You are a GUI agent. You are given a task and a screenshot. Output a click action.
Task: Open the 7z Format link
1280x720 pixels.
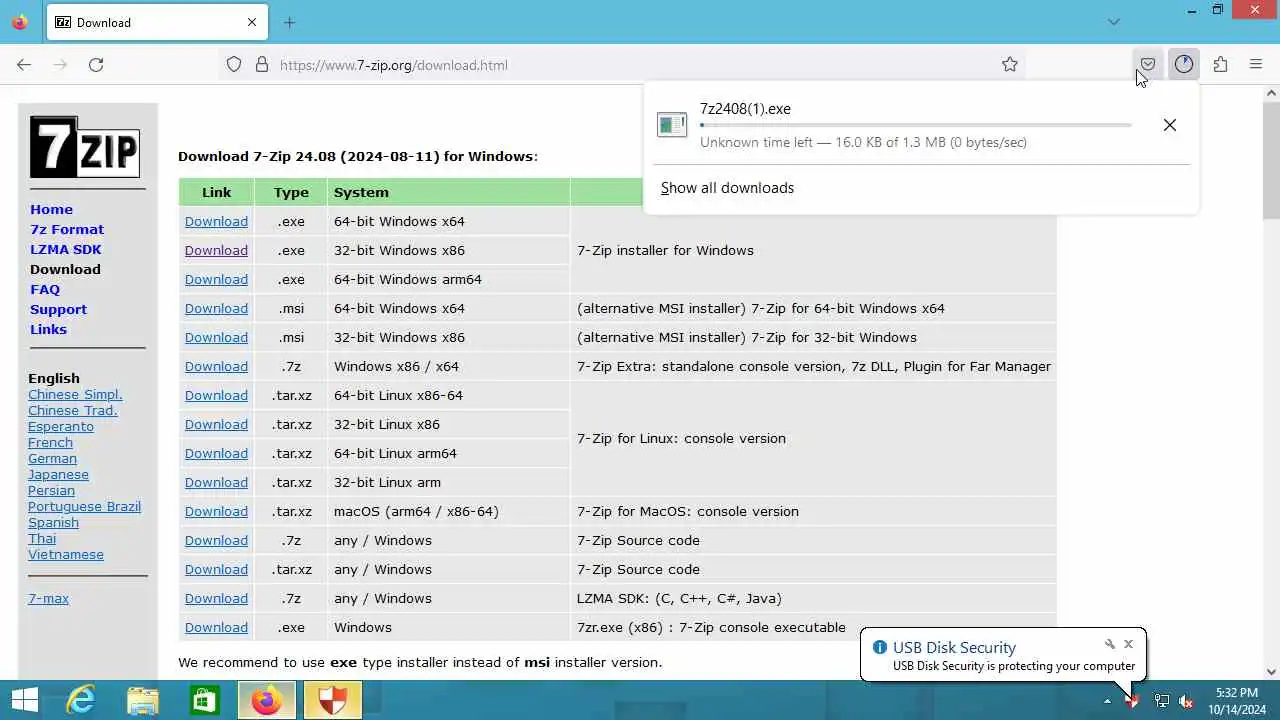(x=67, y=229)
